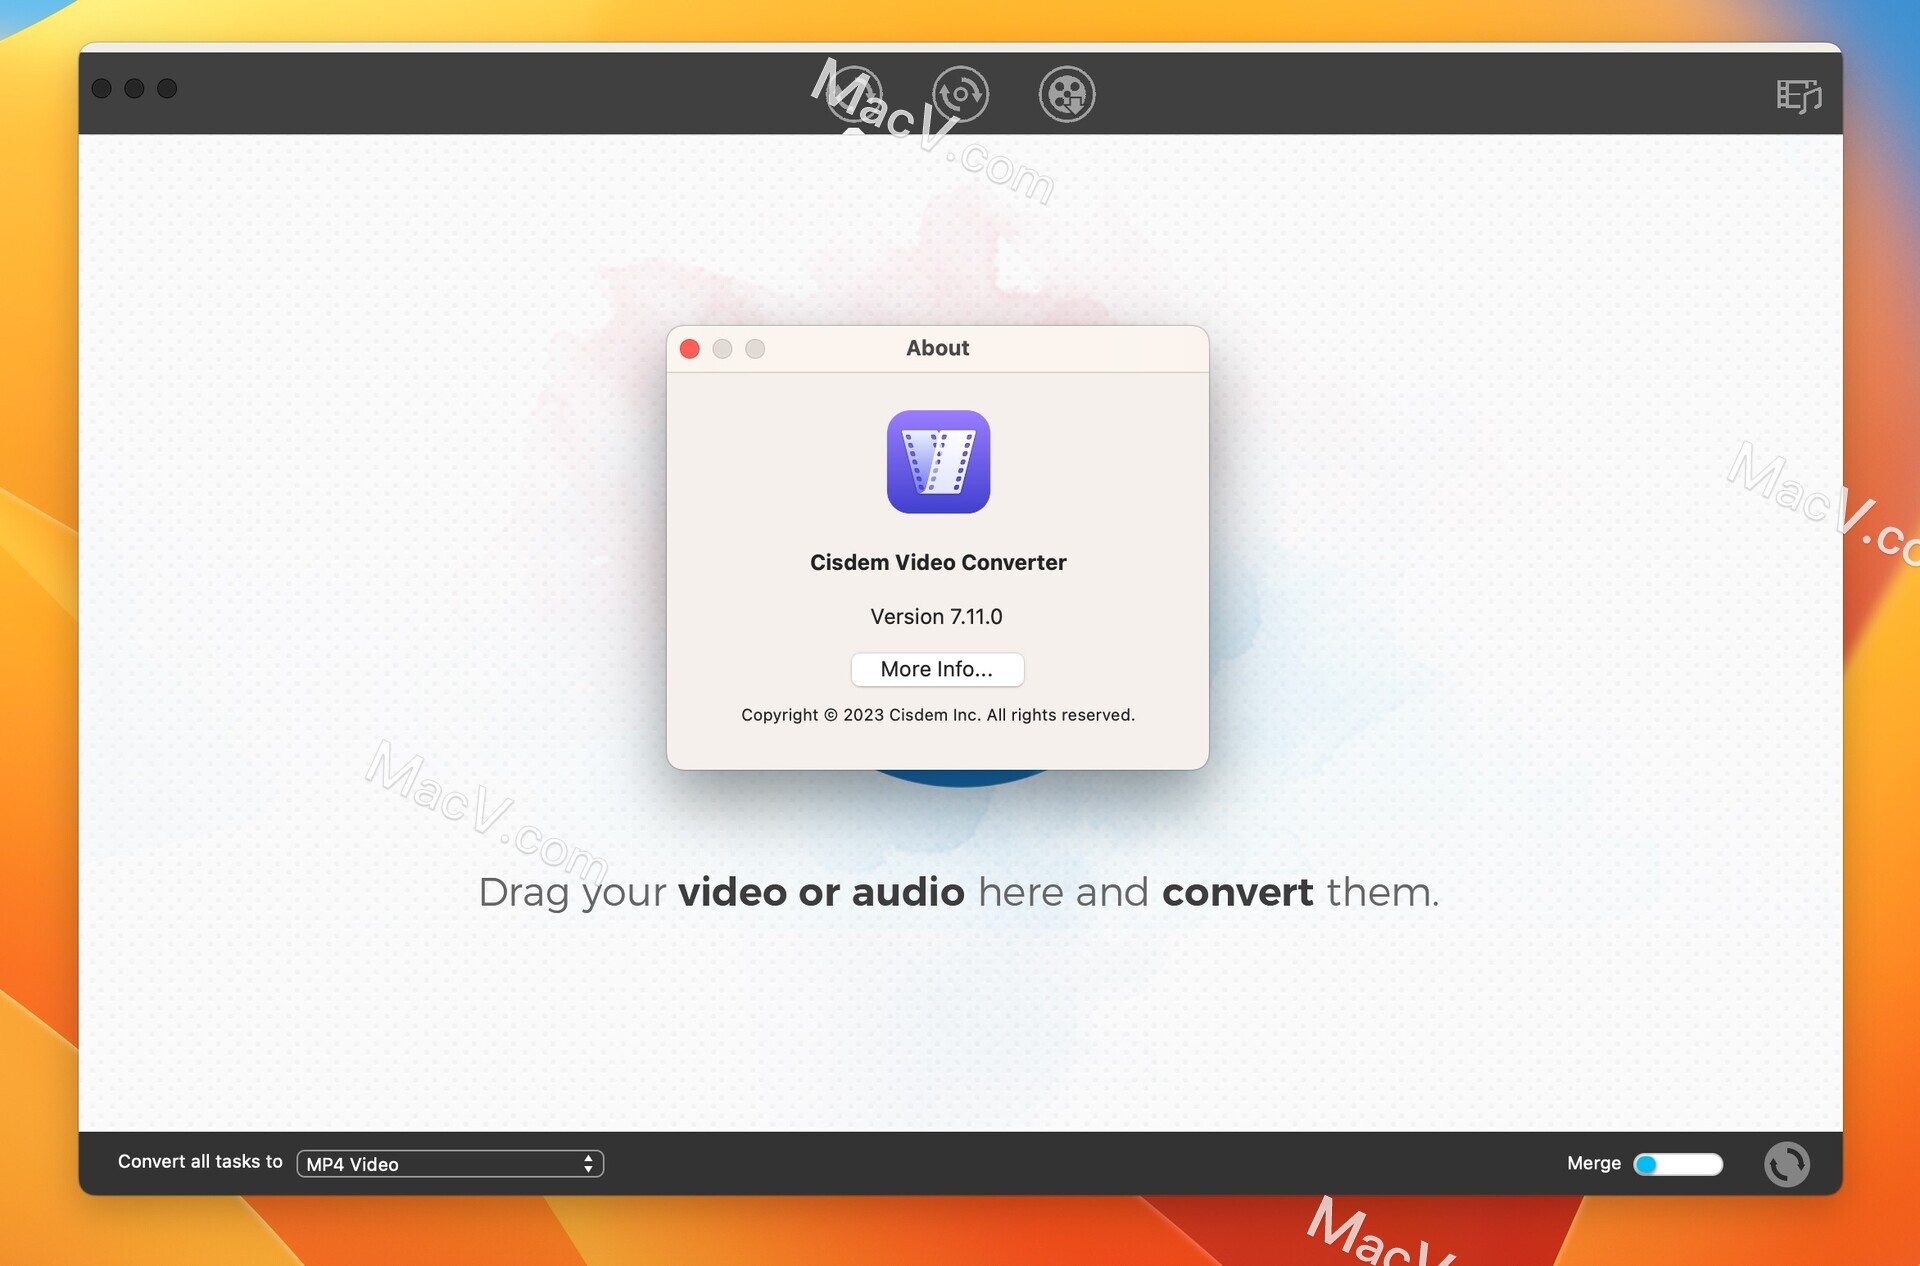Switch to the Rip DVD film reel icon
The image size is (1920, 1266).
click(1067, 94)
